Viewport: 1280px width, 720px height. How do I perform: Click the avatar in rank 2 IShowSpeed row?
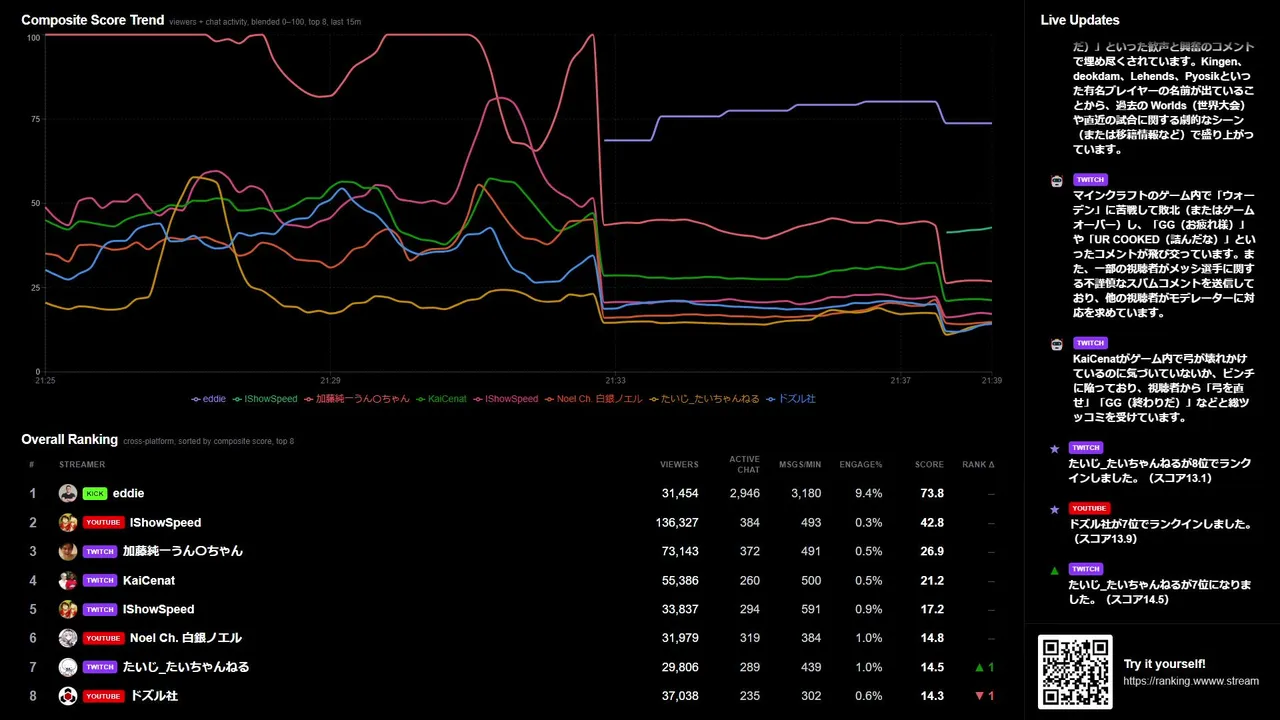[x=68, y=522]
